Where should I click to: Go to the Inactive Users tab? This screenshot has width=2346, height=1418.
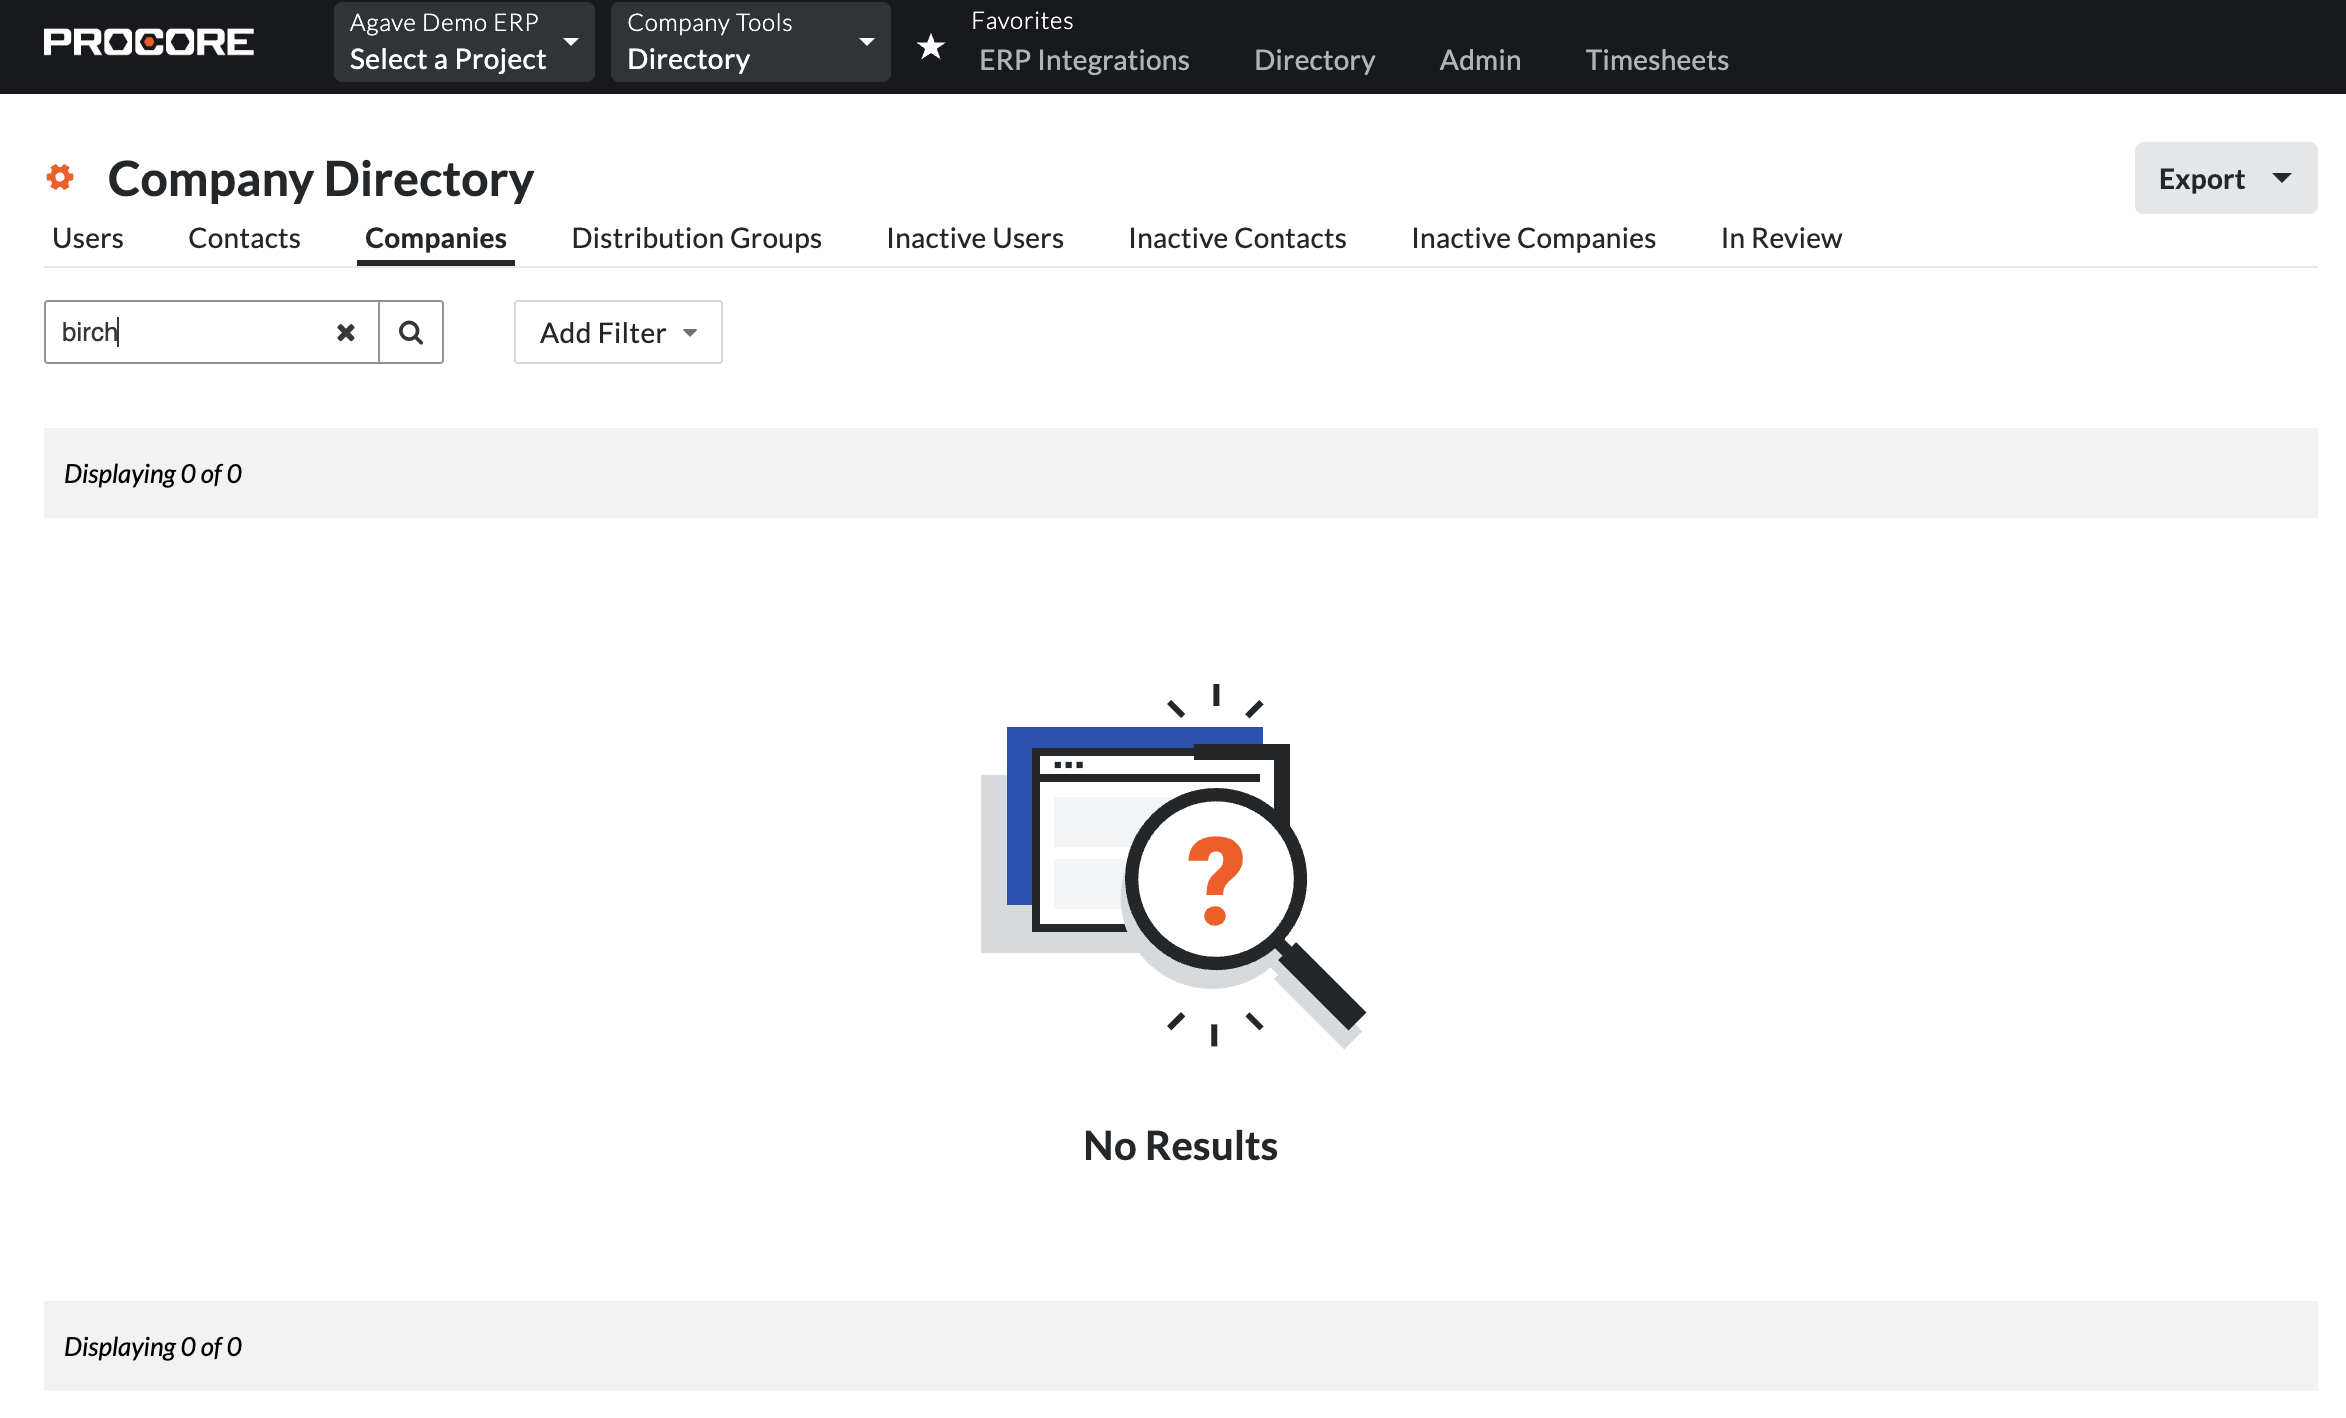(974, 238)
